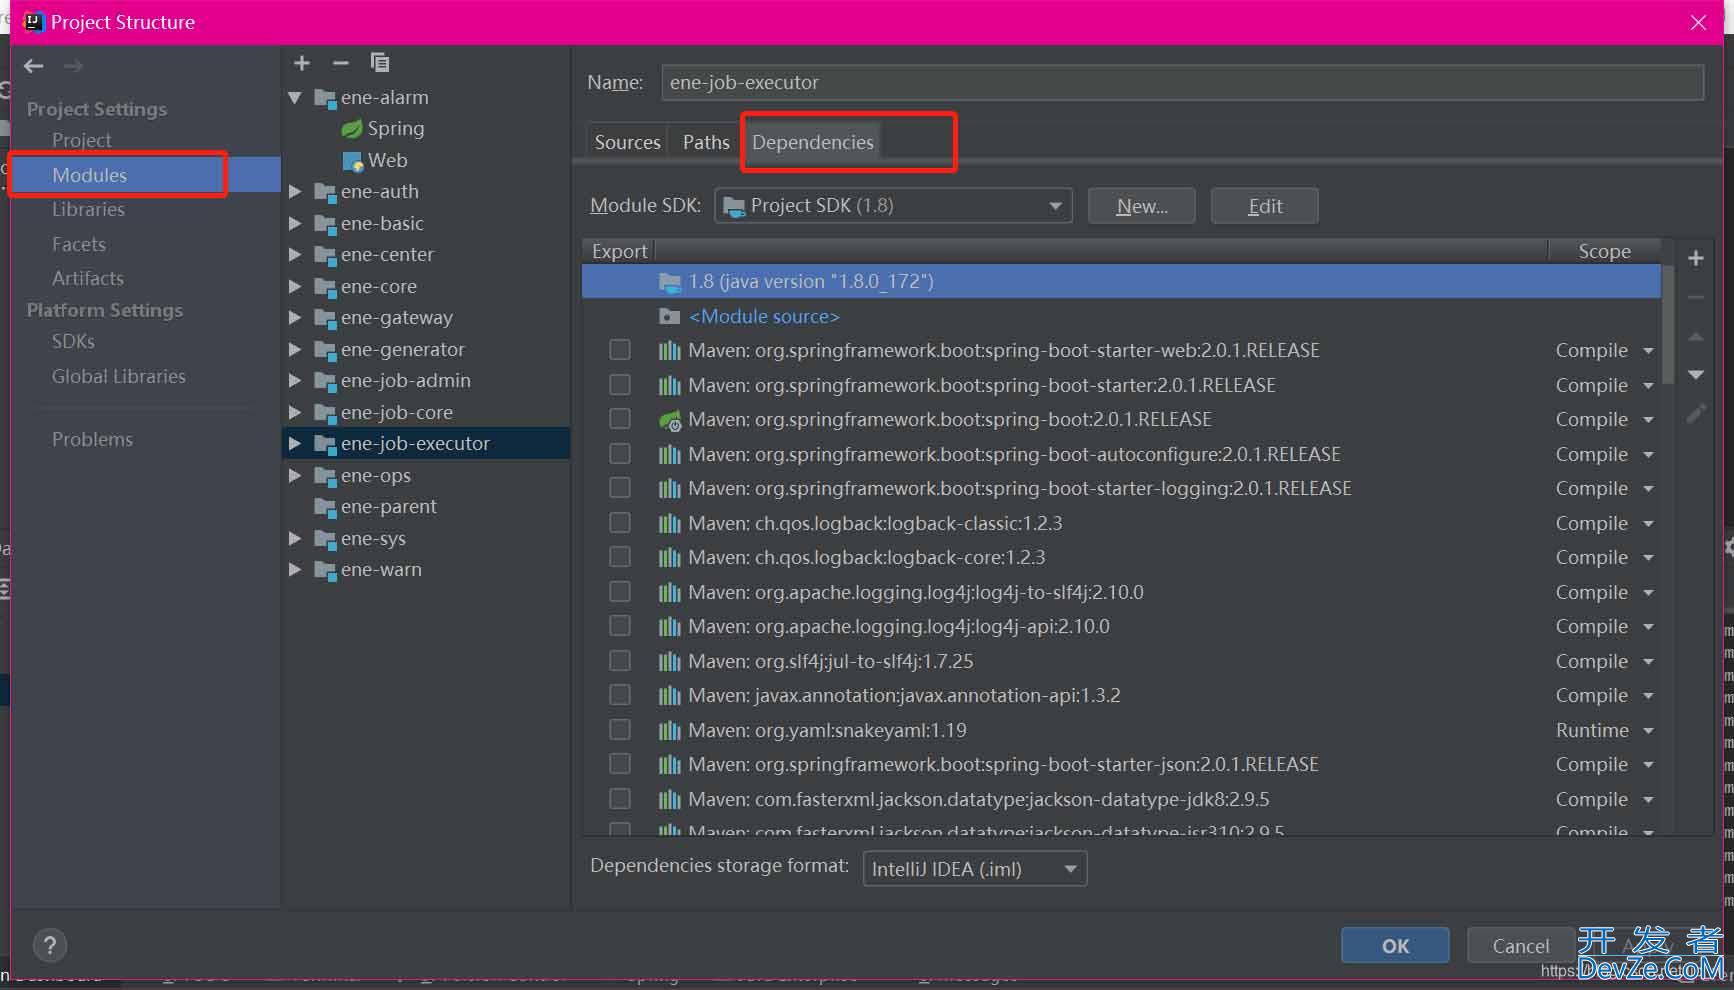This screenshot has height=990, width=1734.
Task: Switch to the Dependencies tab
Action: point(813,142)
